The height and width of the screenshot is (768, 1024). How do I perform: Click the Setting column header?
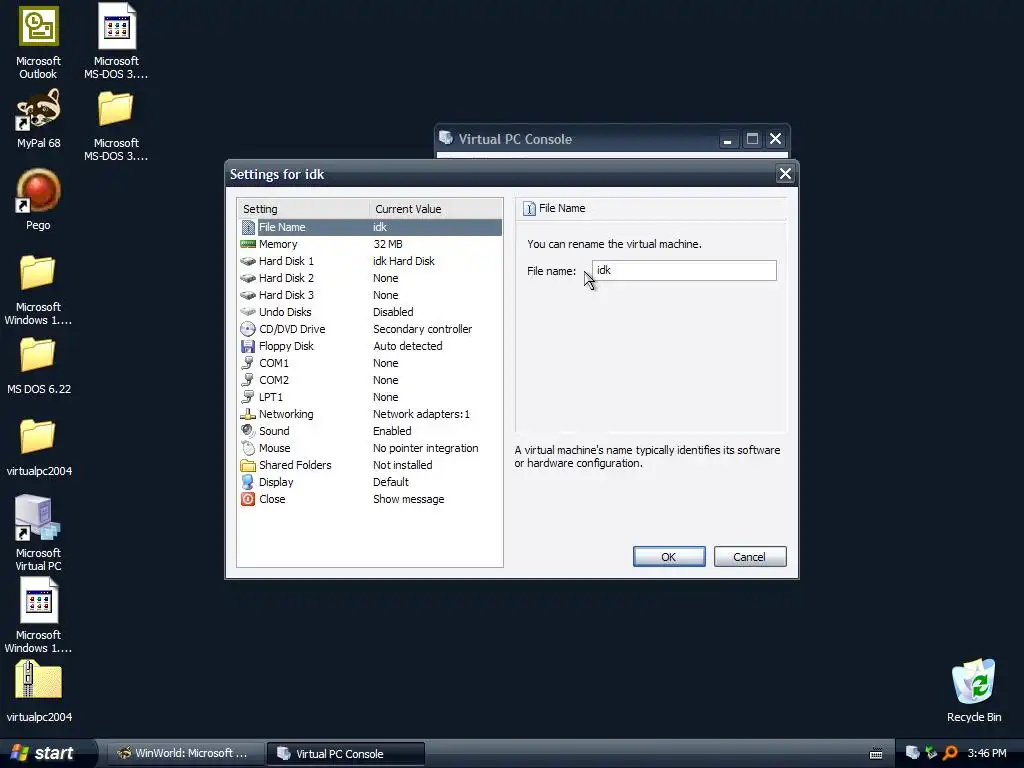pos(304,209)
